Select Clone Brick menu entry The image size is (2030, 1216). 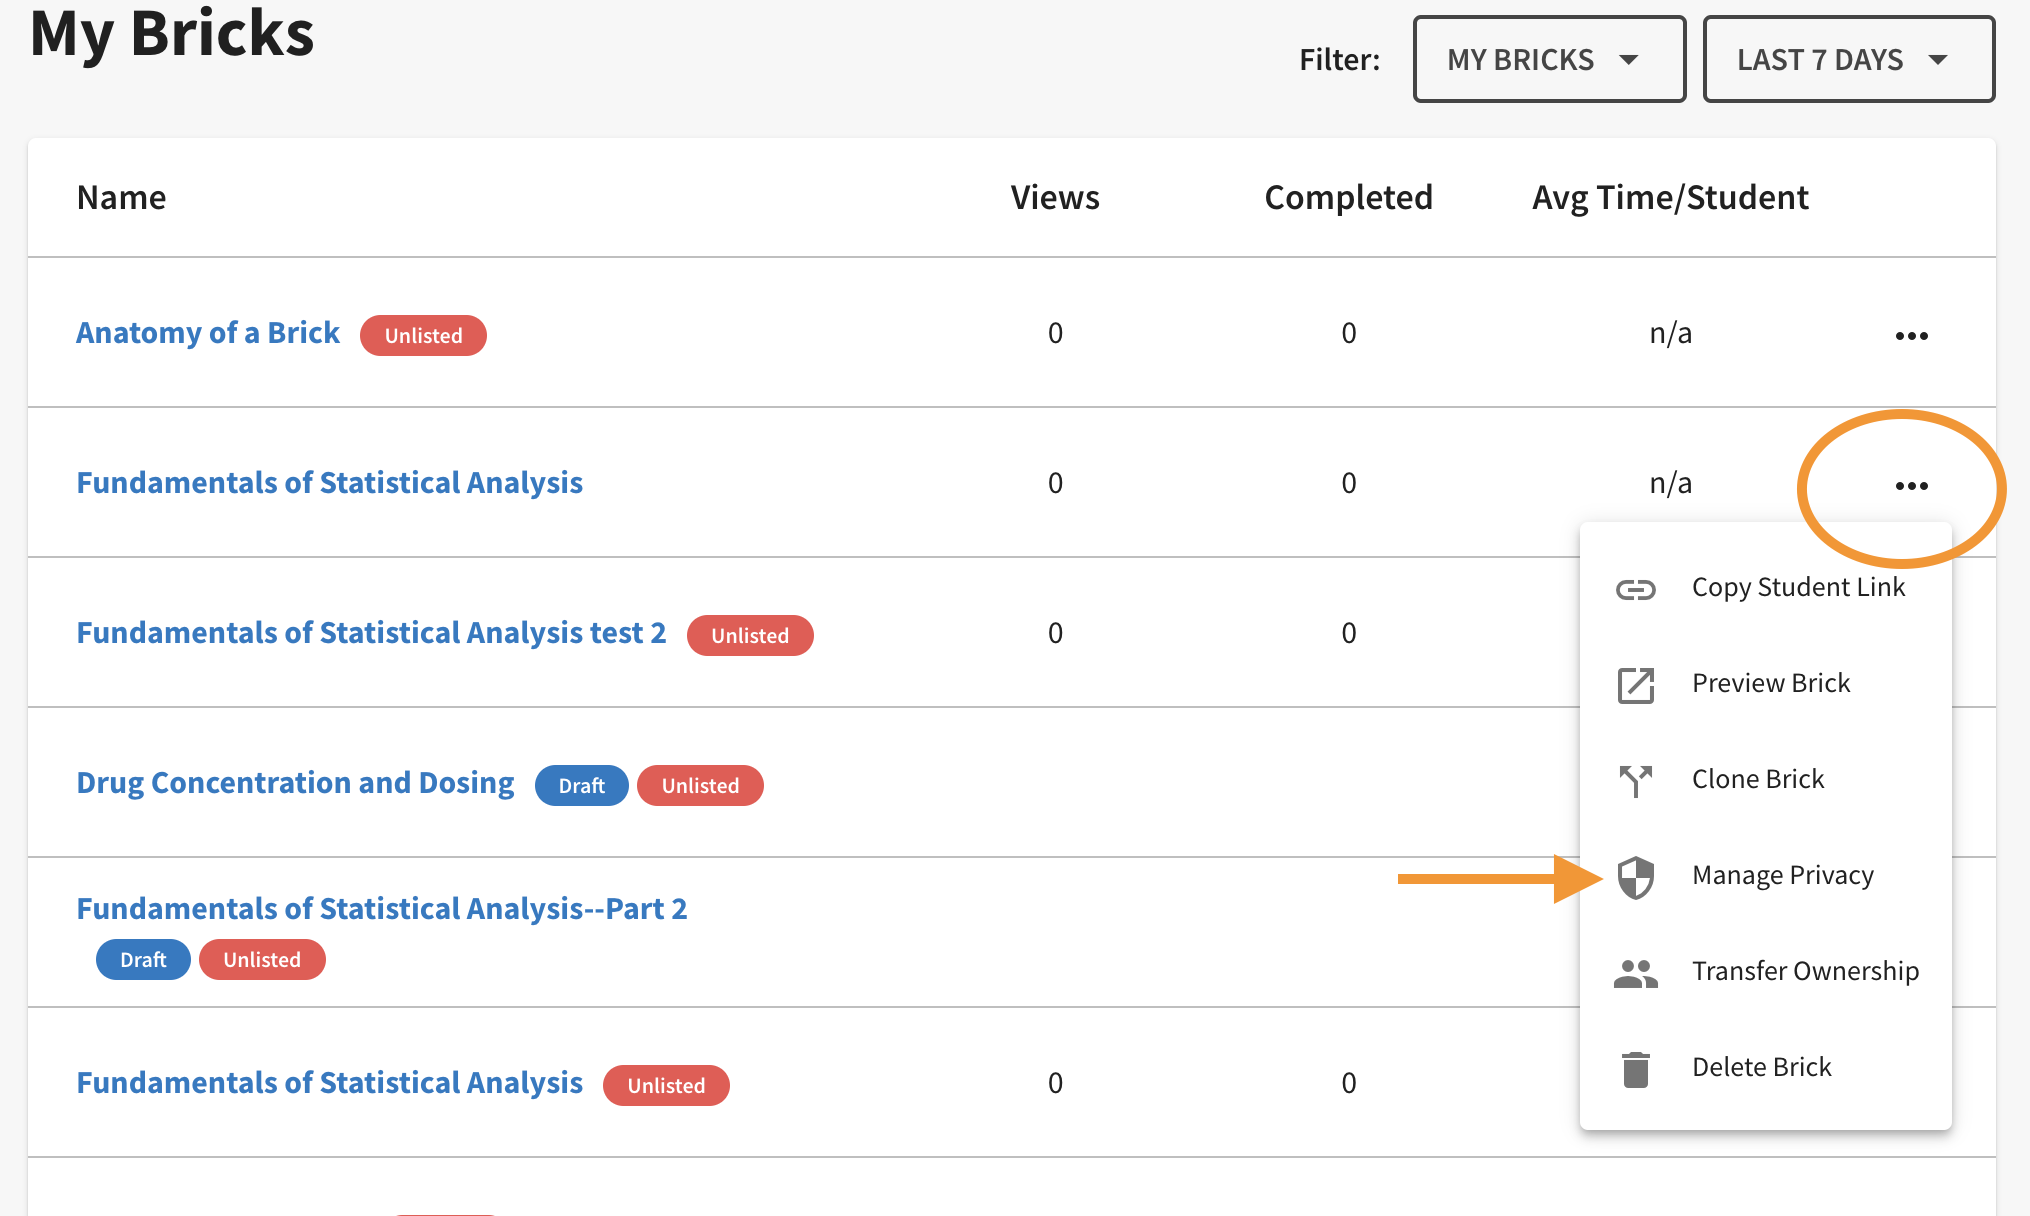click(x=1766, y=779)
